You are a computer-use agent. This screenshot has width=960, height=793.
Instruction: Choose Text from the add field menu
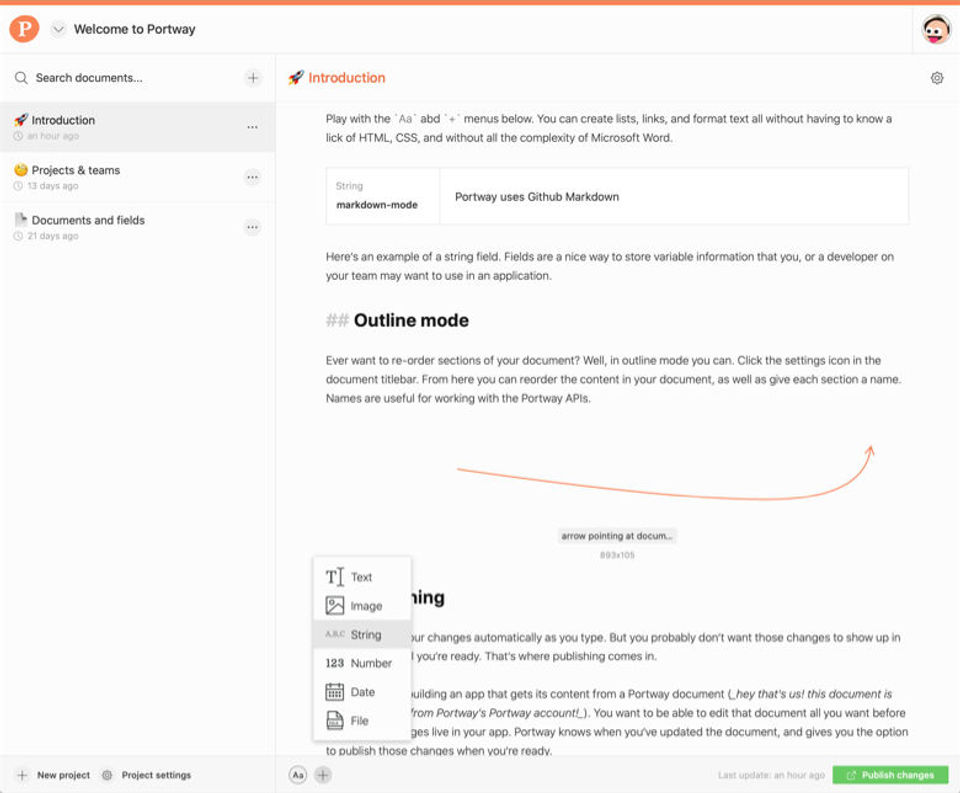(362, 577)
